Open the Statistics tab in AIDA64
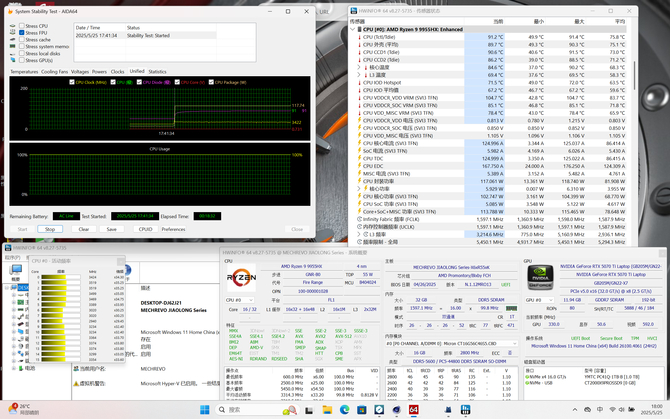 point(158,72)
